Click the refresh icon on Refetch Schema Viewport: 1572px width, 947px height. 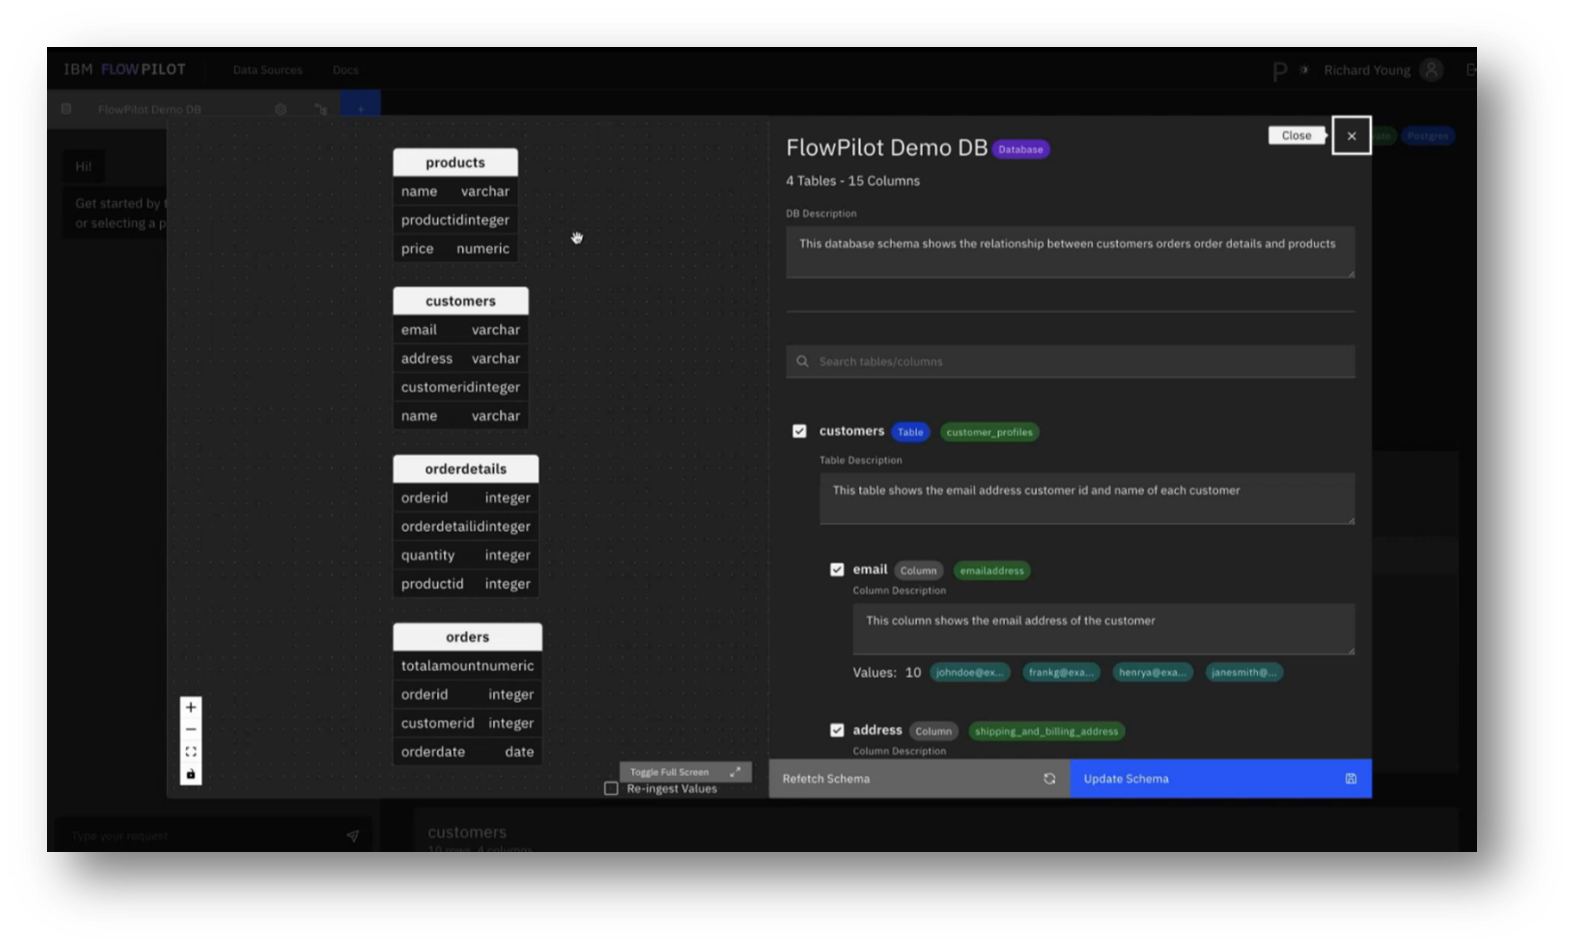point(1049,779)
